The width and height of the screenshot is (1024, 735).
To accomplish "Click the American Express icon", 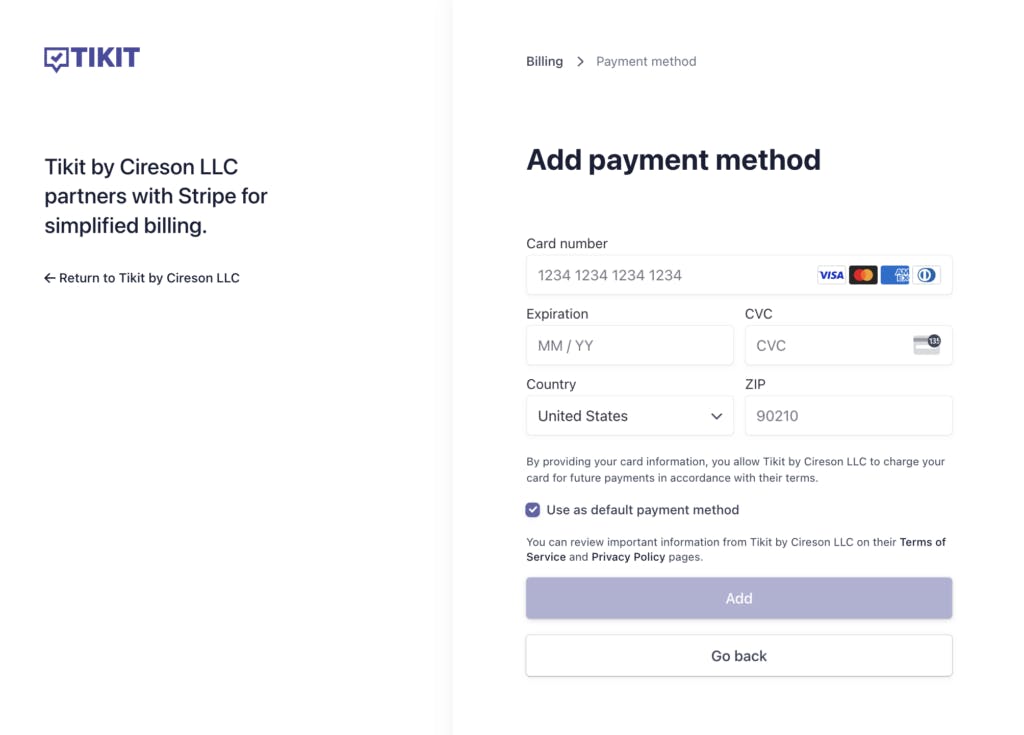I will [x=895, y=275].
